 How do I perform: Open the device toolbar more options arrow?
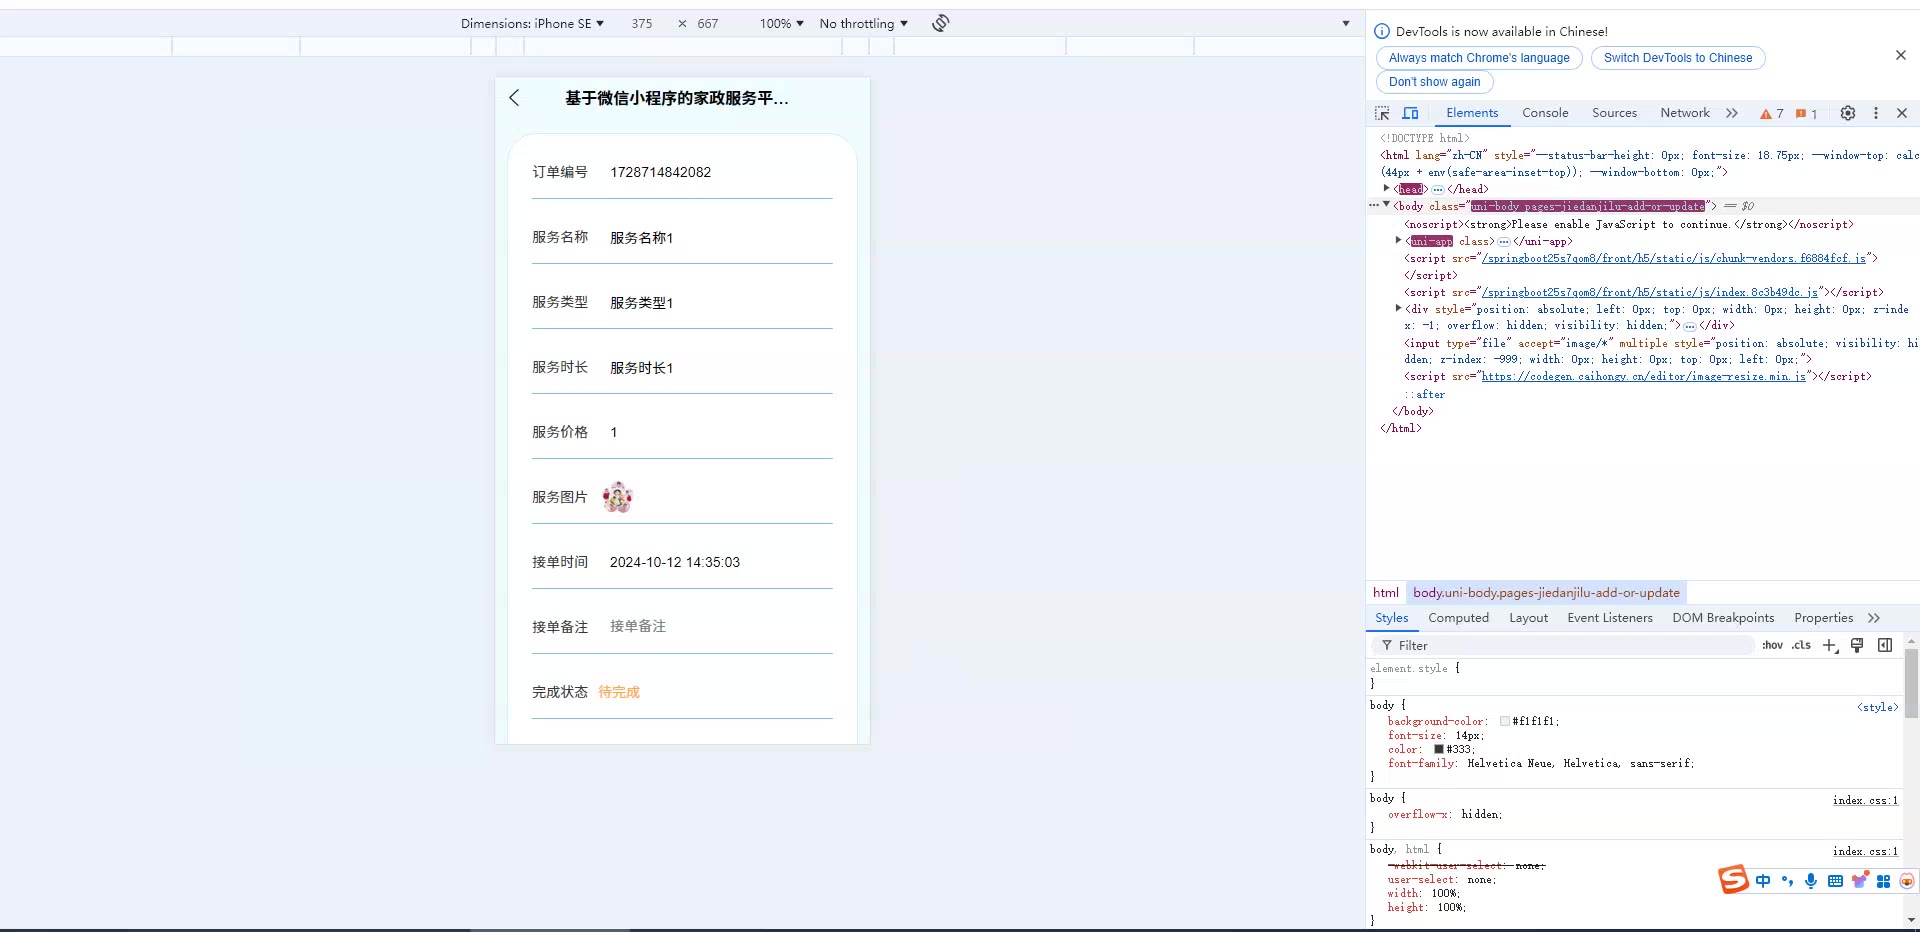click(x=1345, y=23)
